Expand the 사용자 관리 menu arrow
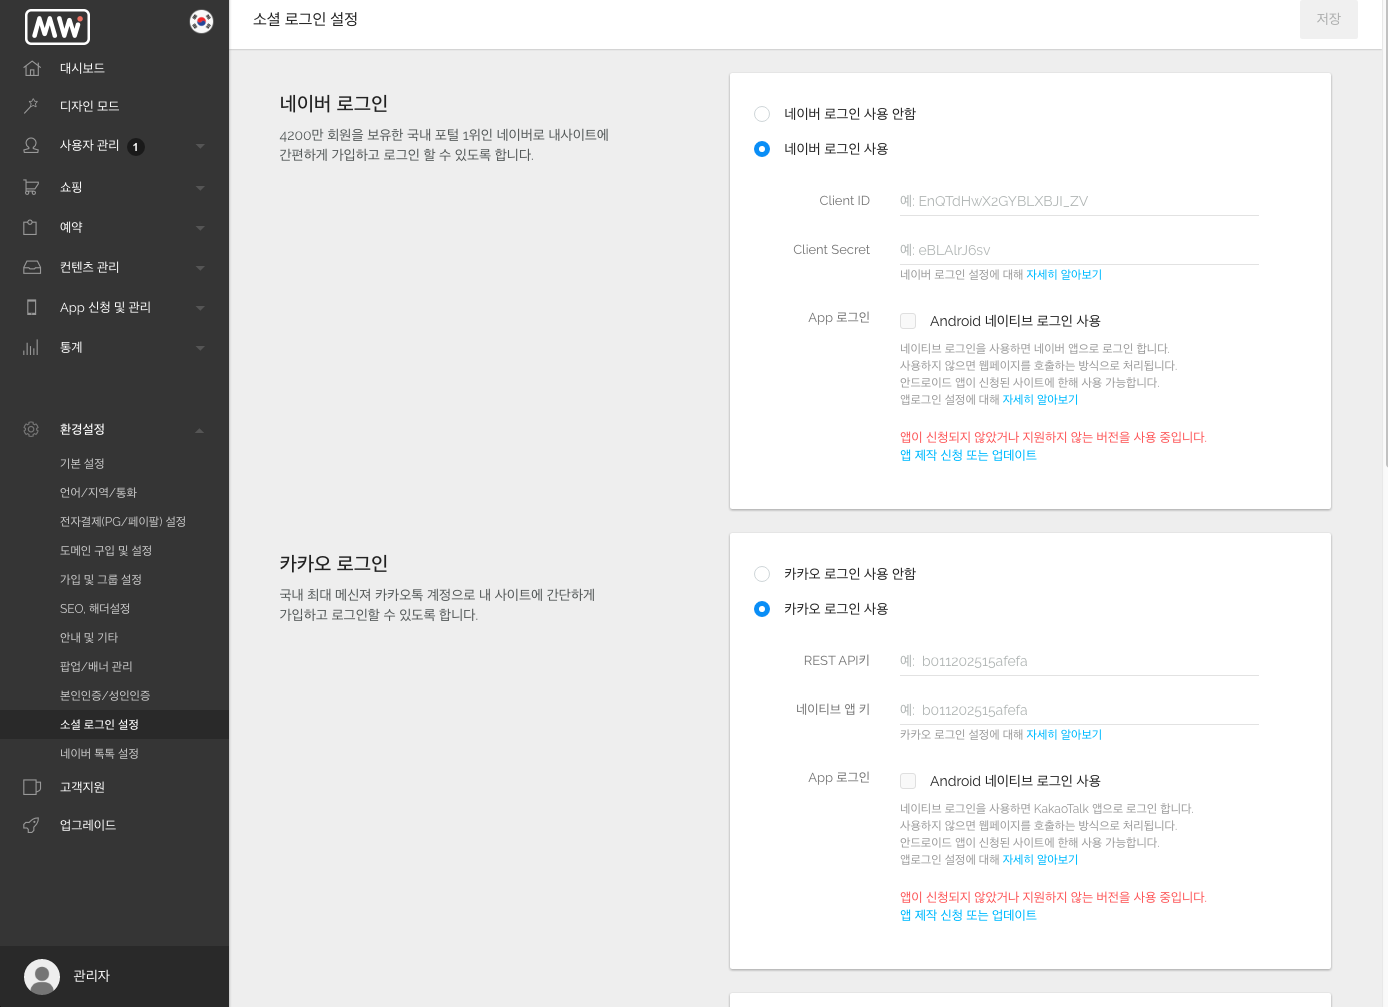This screenshot has height=1007, width=1388. click(200, 147)
